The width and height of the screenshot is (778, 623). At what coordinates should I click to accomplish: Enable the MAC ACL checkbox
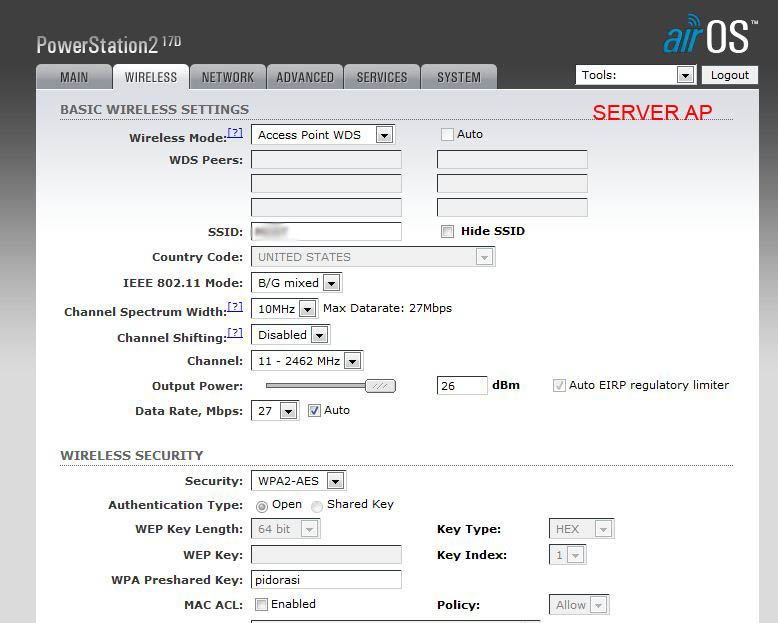[x=261, y=605]
